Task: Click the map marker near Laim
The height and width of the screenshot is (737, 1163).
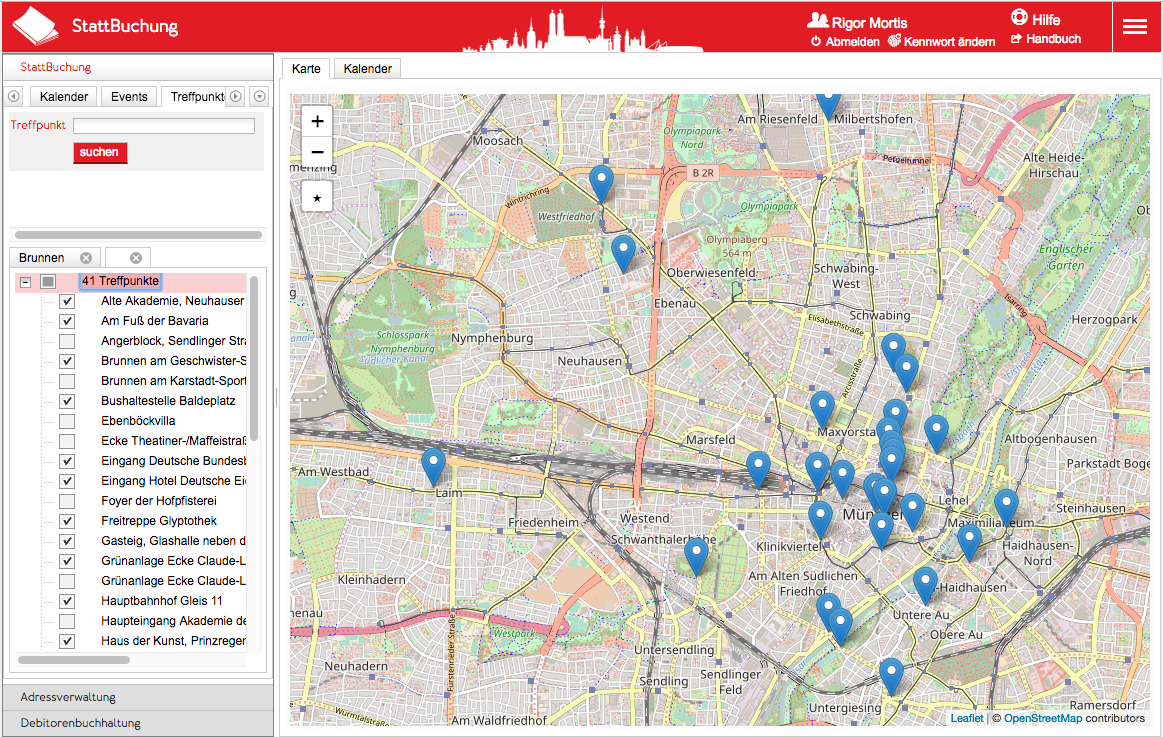Action: click(433, 465)
